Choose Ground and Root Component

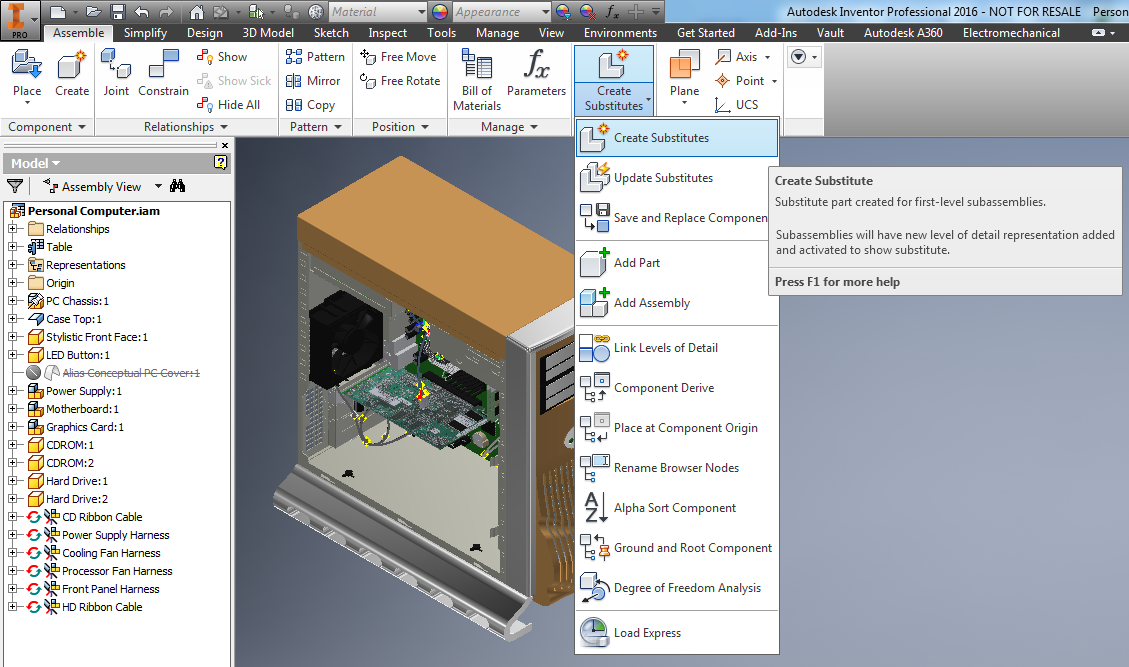677,548
